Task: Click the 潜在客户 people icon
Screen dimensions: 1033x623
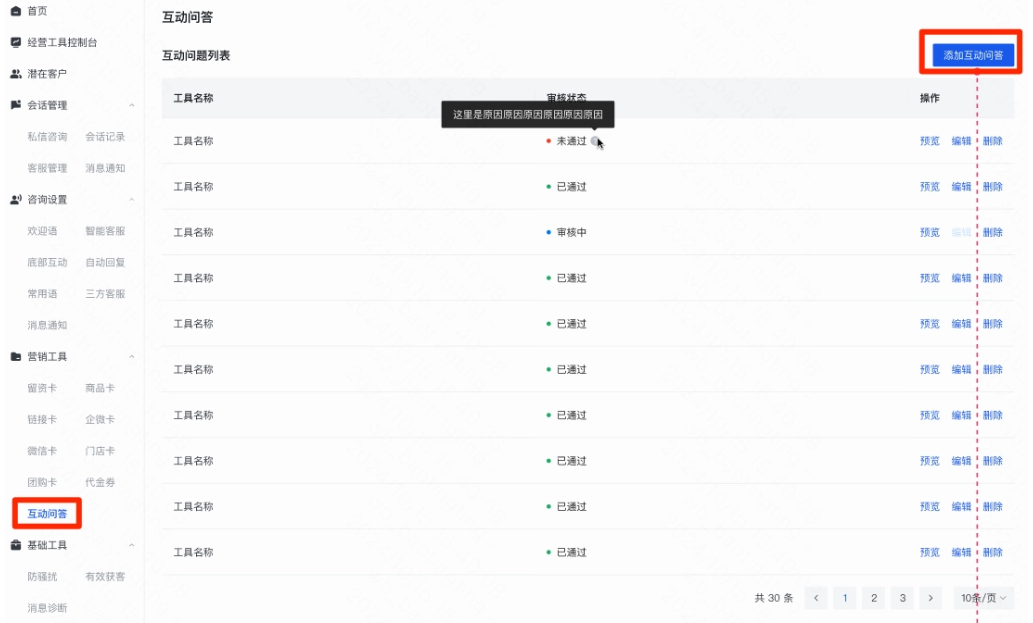Action: tap(15, 74)
